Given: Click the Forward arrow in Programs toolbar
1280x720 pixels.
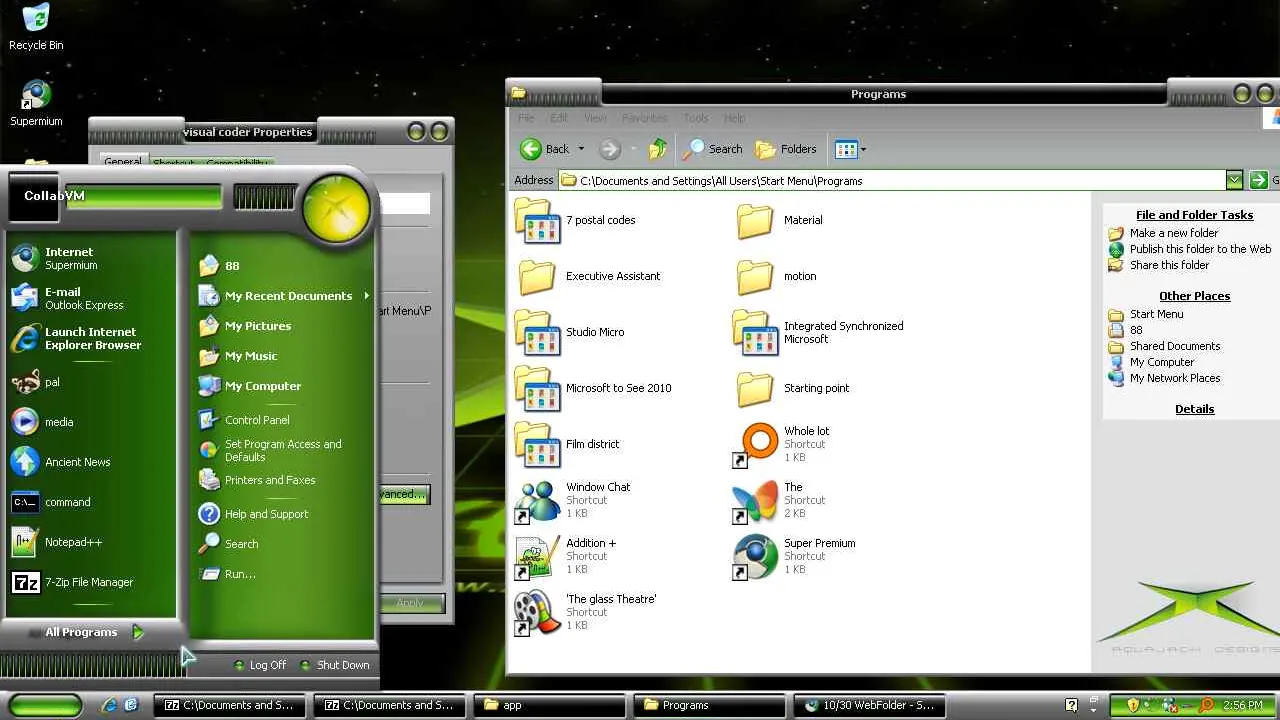Looking at the screenshot, I should (610, 149).
